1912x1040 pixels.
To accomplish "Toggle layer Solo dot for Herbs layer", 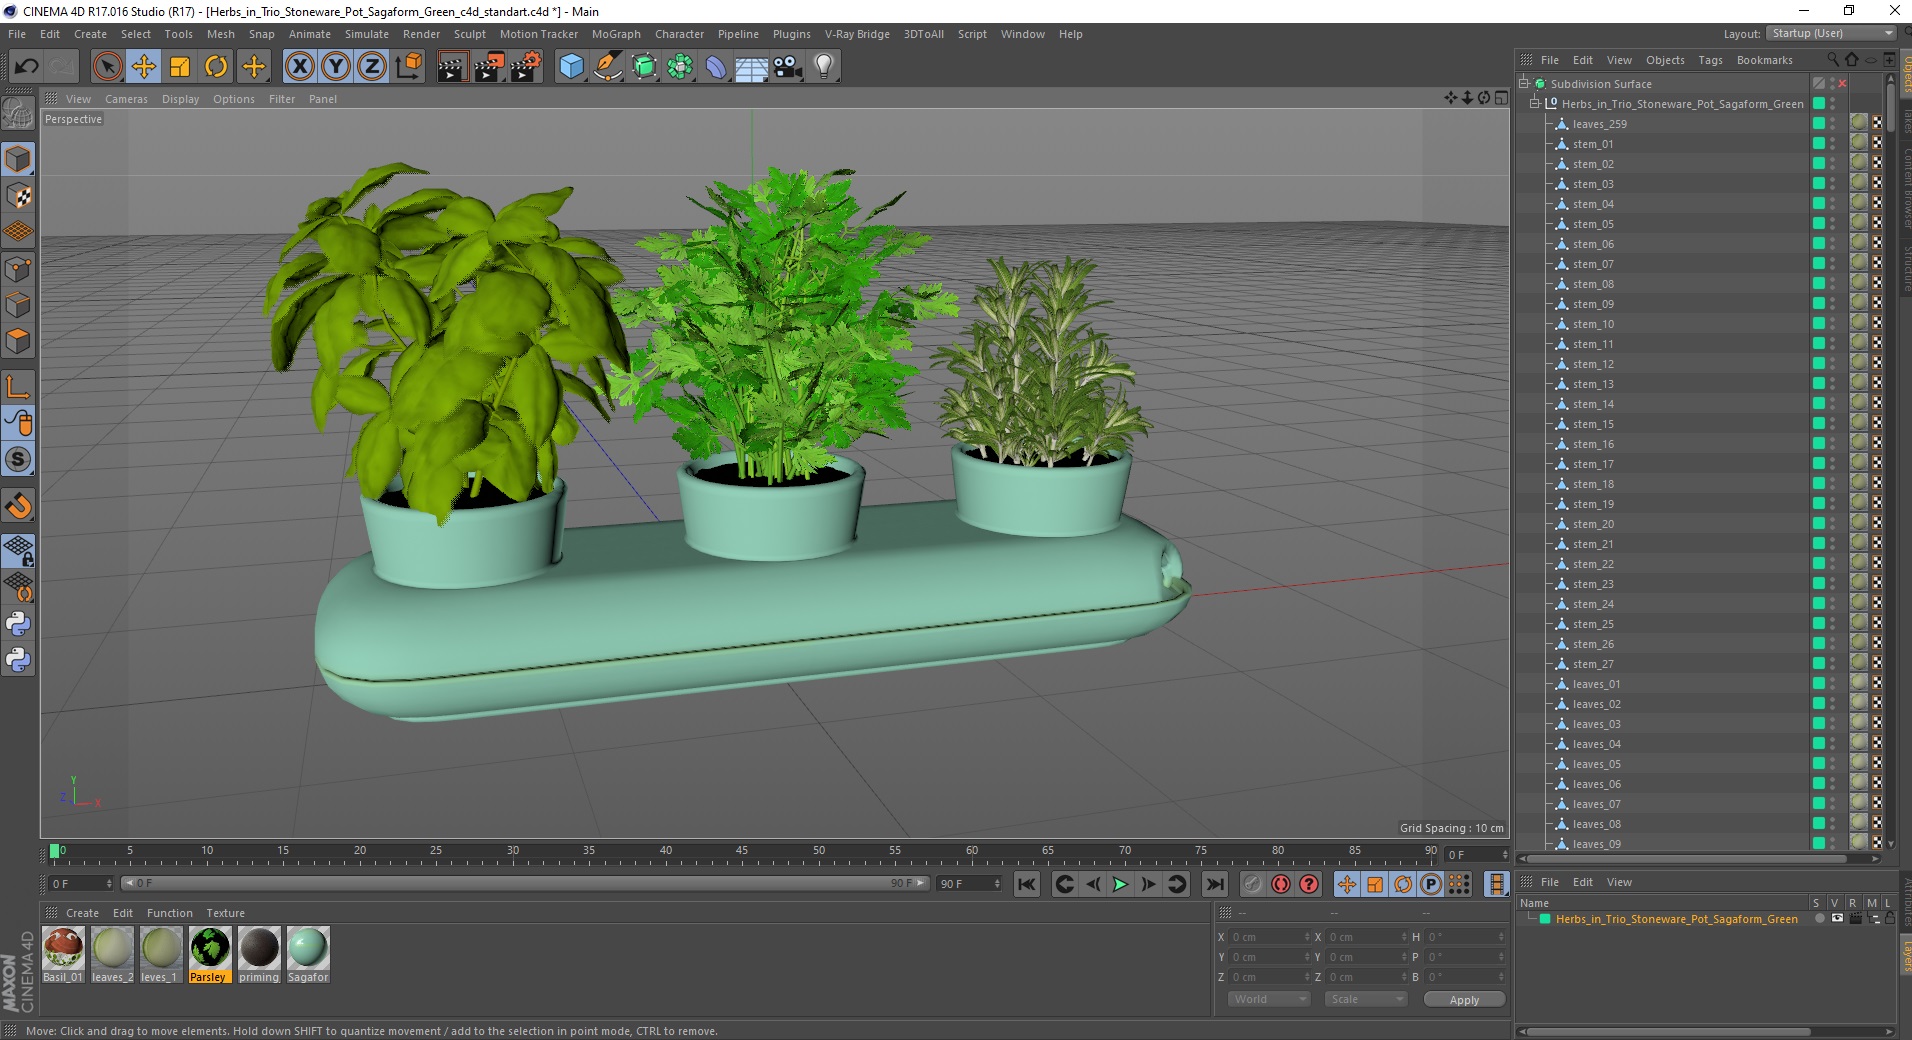I will tap(1820, 919).
